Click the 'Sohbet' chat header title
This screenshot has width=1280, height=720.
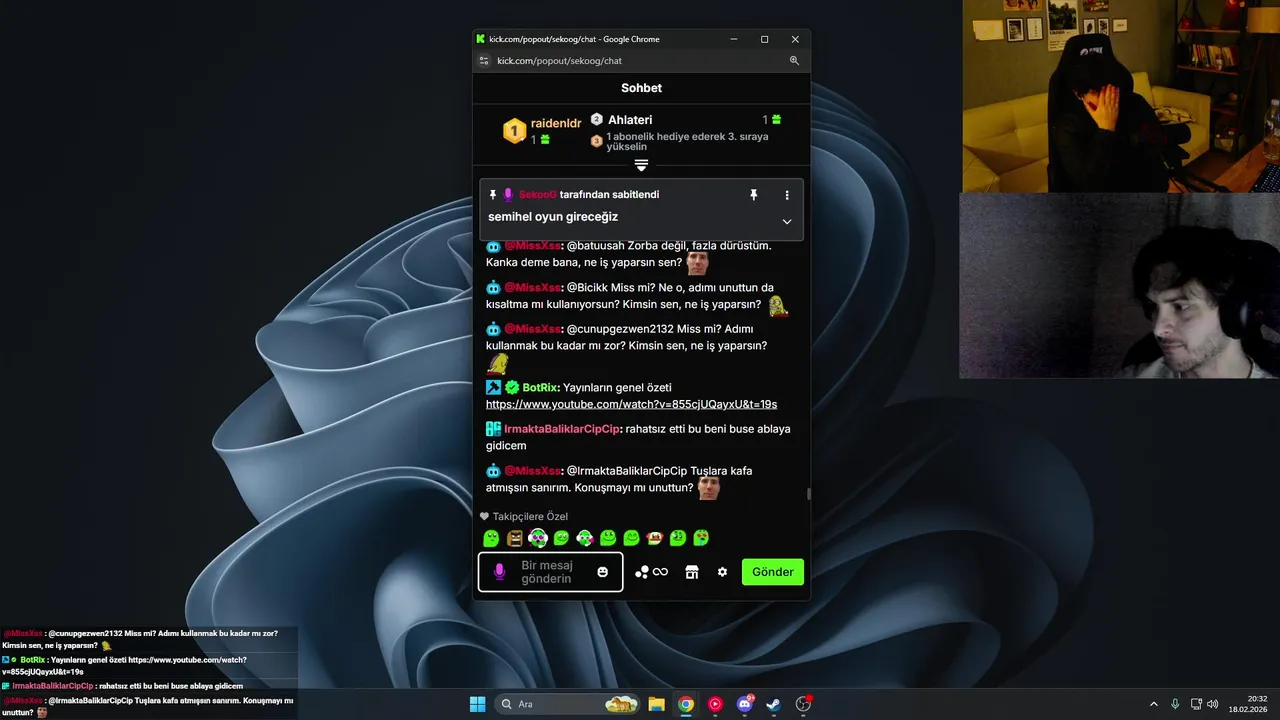(x=641, y=88)
